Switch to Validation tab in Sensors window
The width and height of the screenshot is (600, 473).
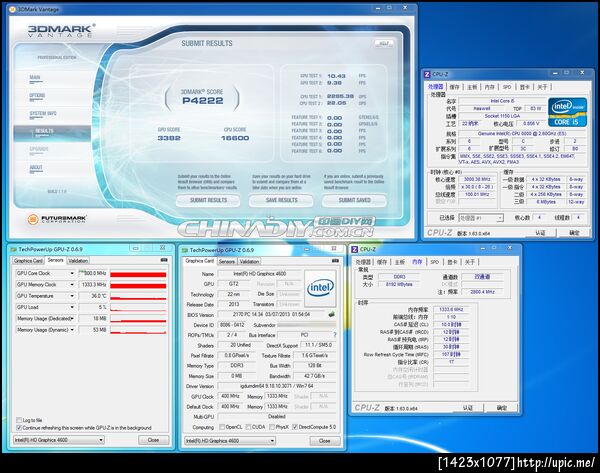78,261
